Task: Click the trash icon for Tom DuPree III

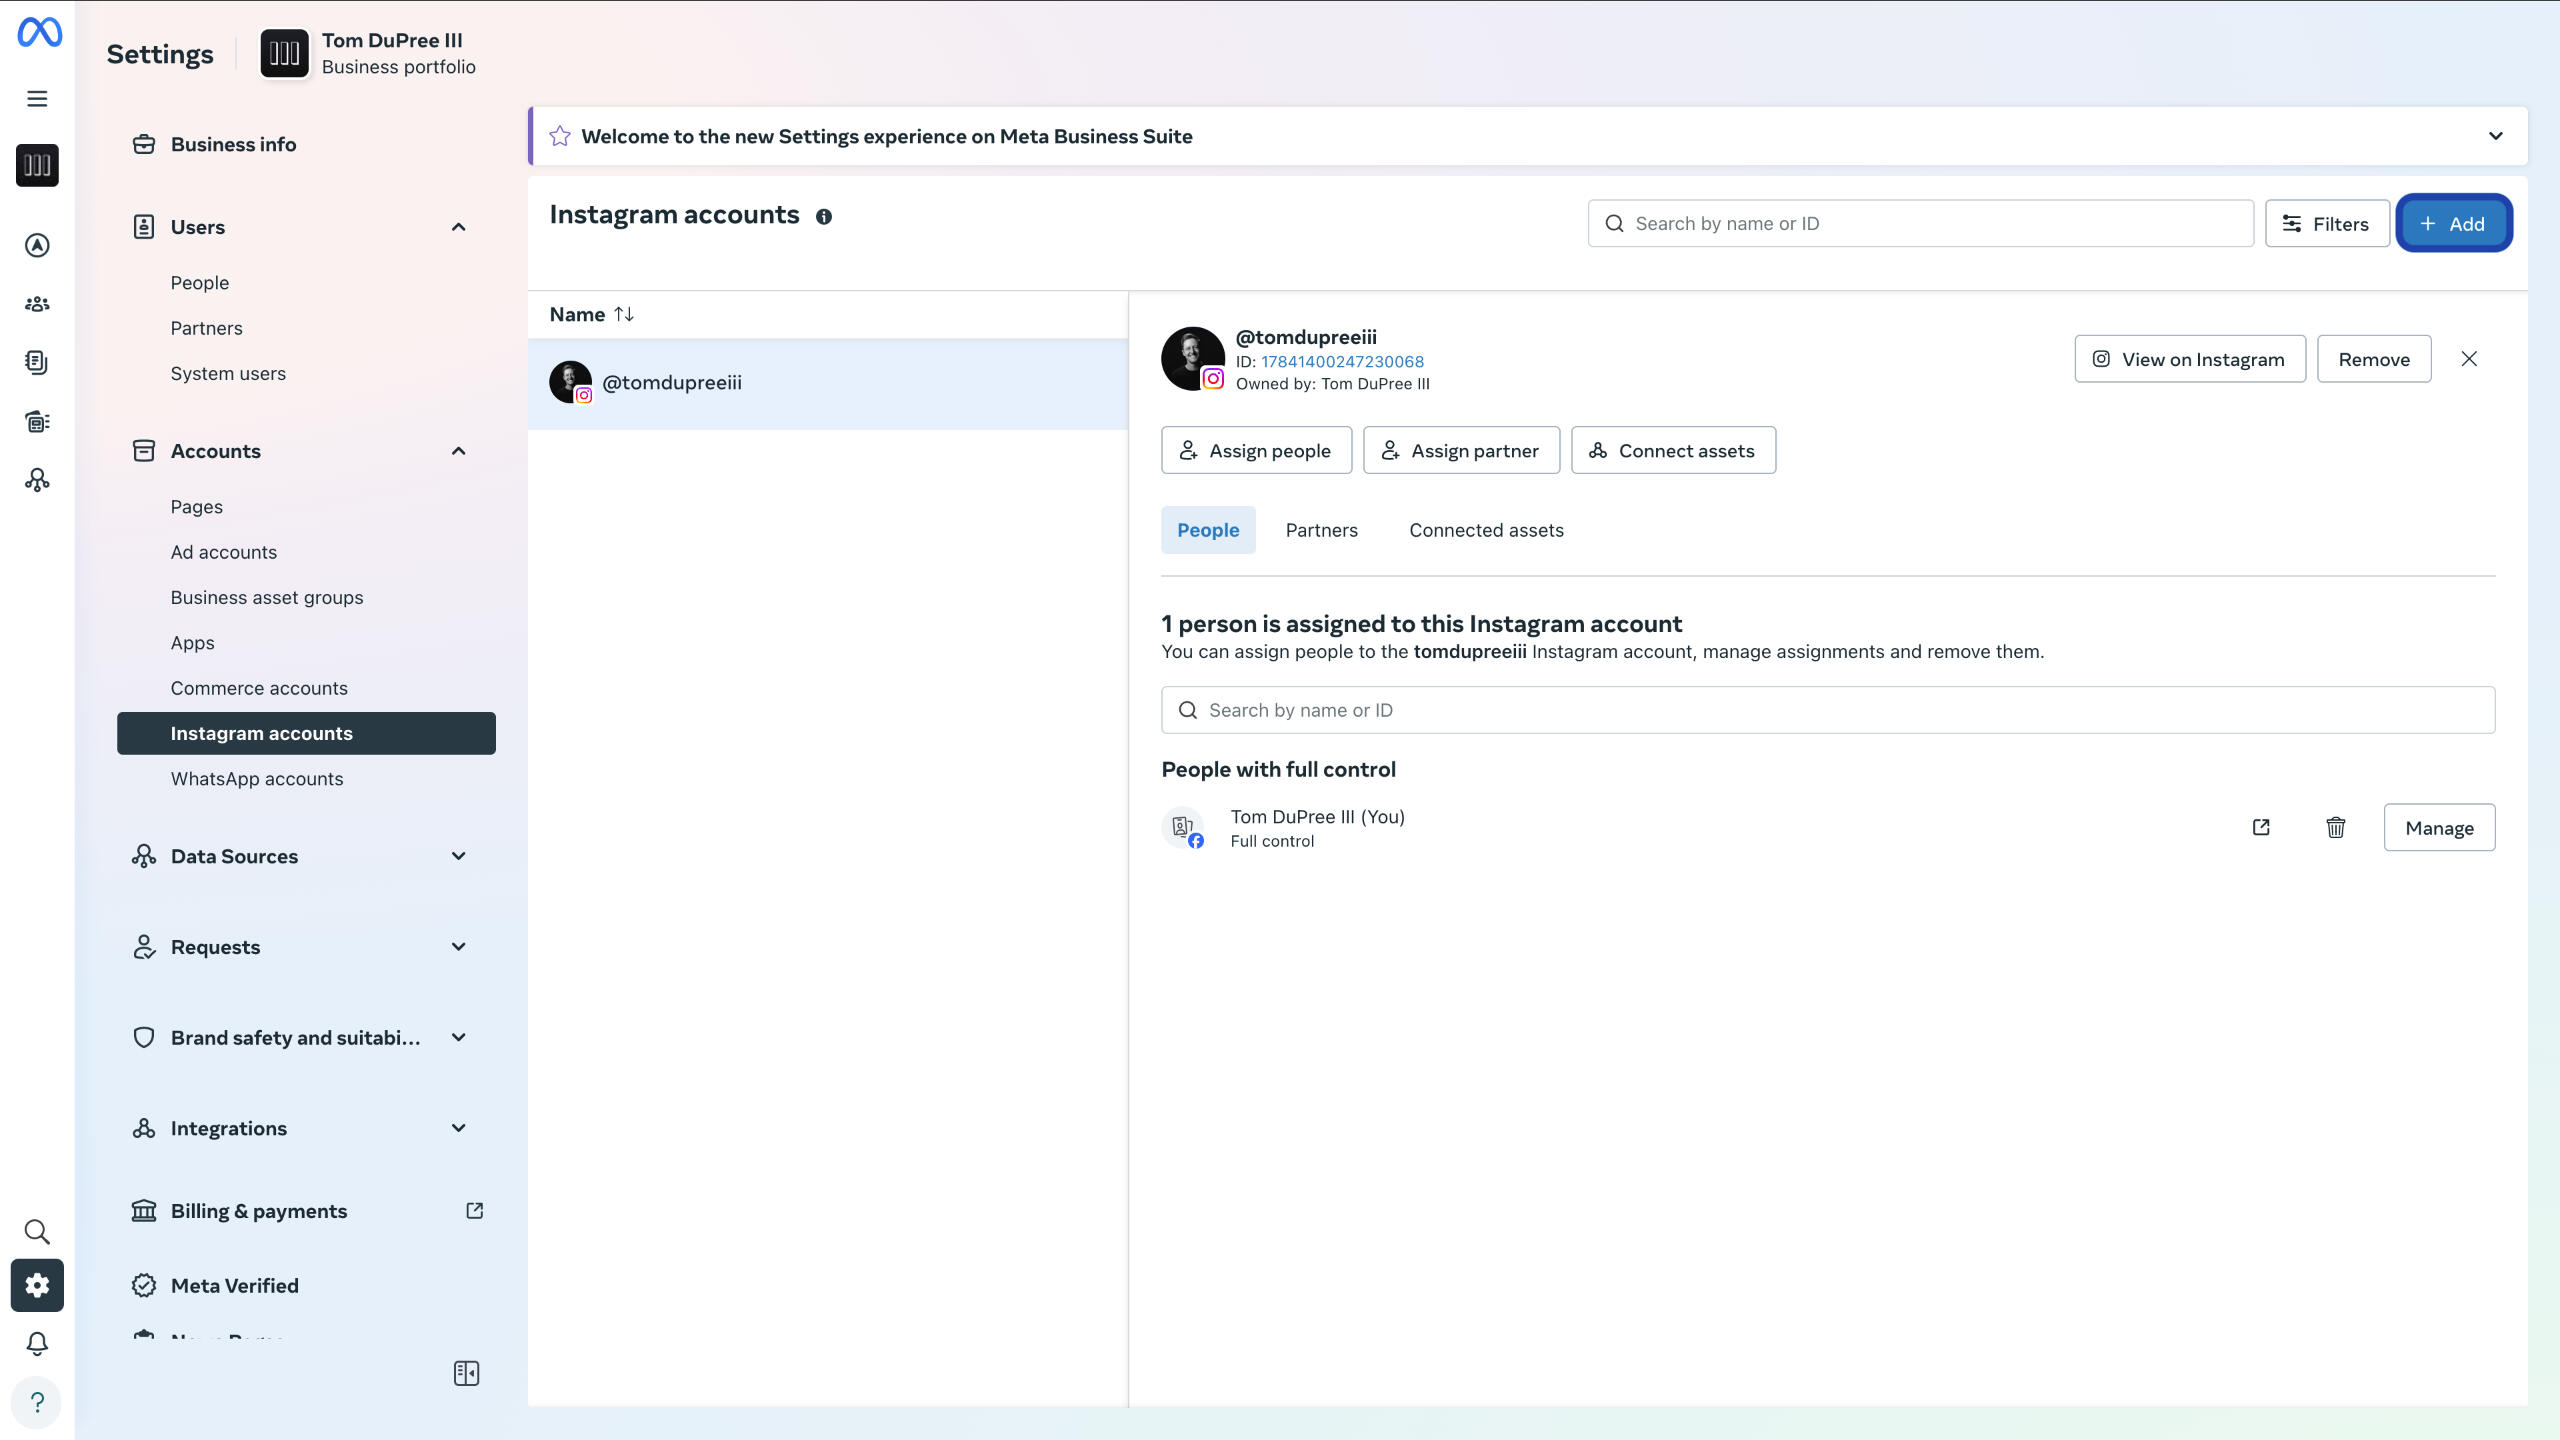Action: point(2335,827)
